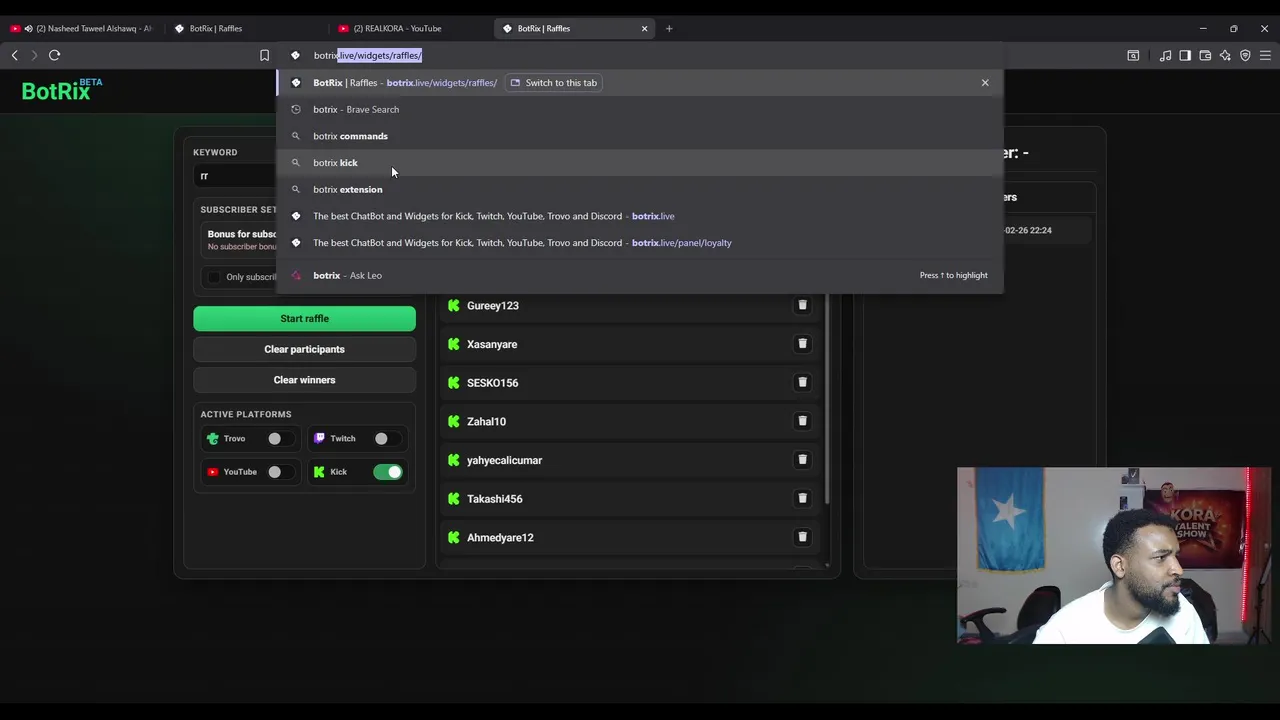Image resolution: width=1280 pixels, height=720 pixels.
Task: Open botrix.live/panel/loyalty suggestion
Action: click(x=640, y=242)
